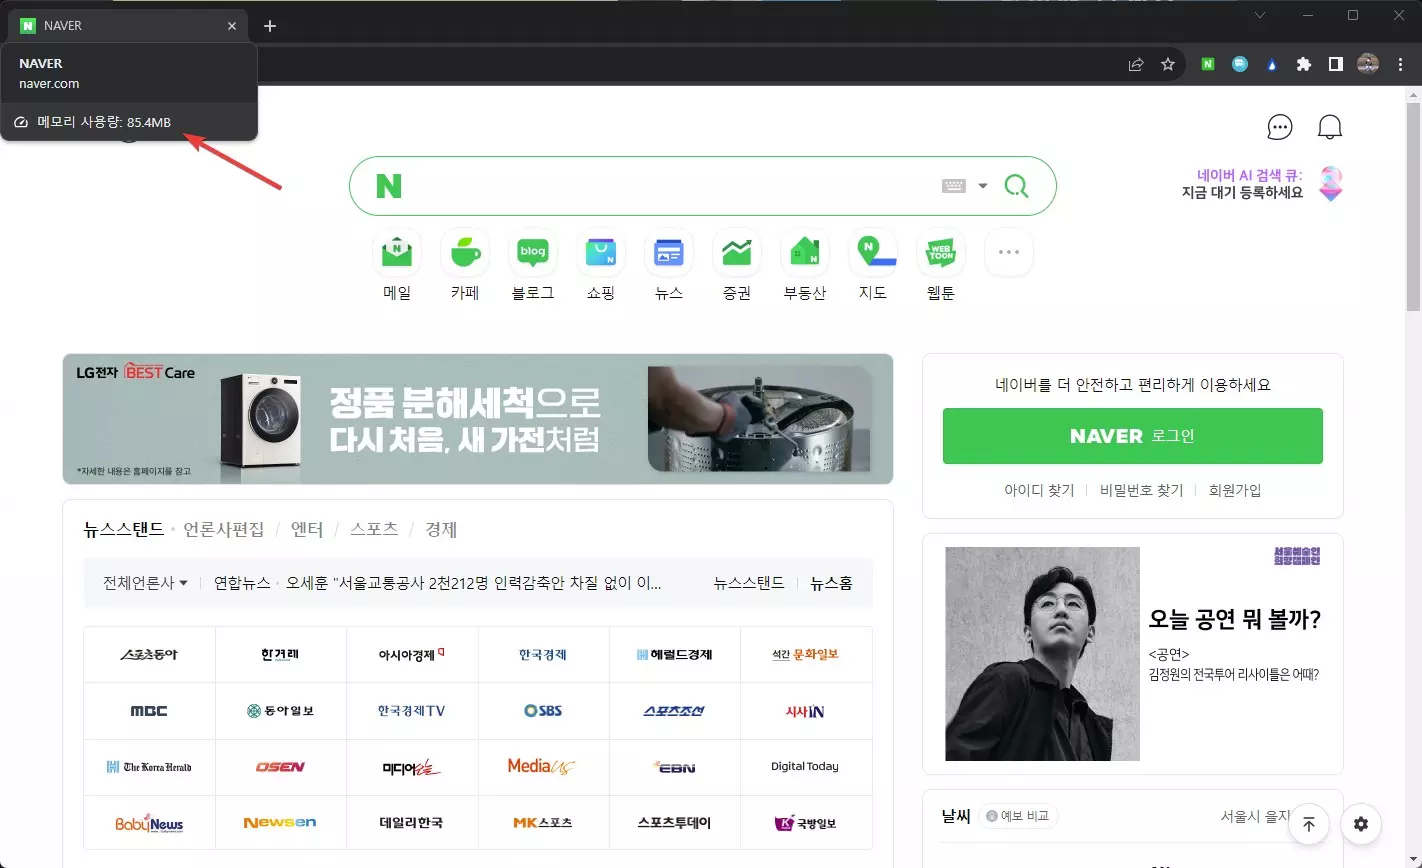Open the Newsen press logo
Image resolution: width=1422 pixels, height=868 pixels.
point(280,823)
